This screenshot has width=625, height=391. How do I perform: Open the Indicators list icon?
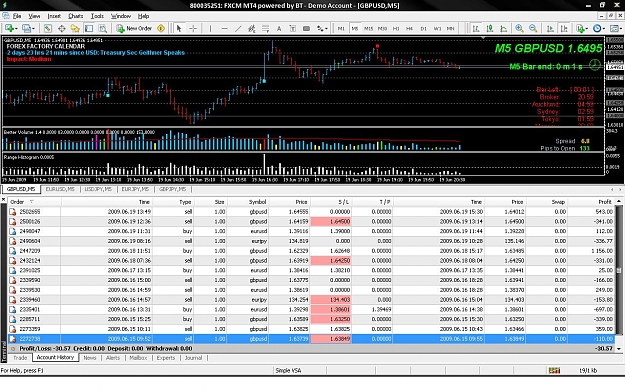click(x=580, y=28)
